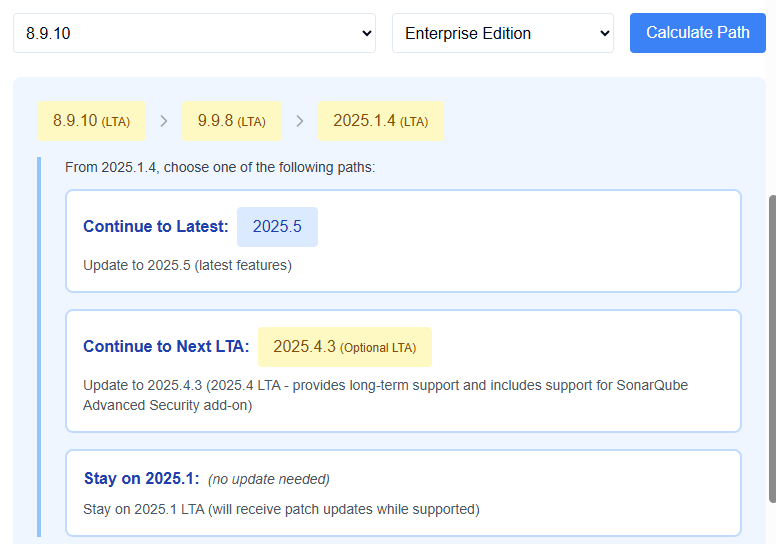Select the 8.9.10 (LTA) path badge

[91, 121]
